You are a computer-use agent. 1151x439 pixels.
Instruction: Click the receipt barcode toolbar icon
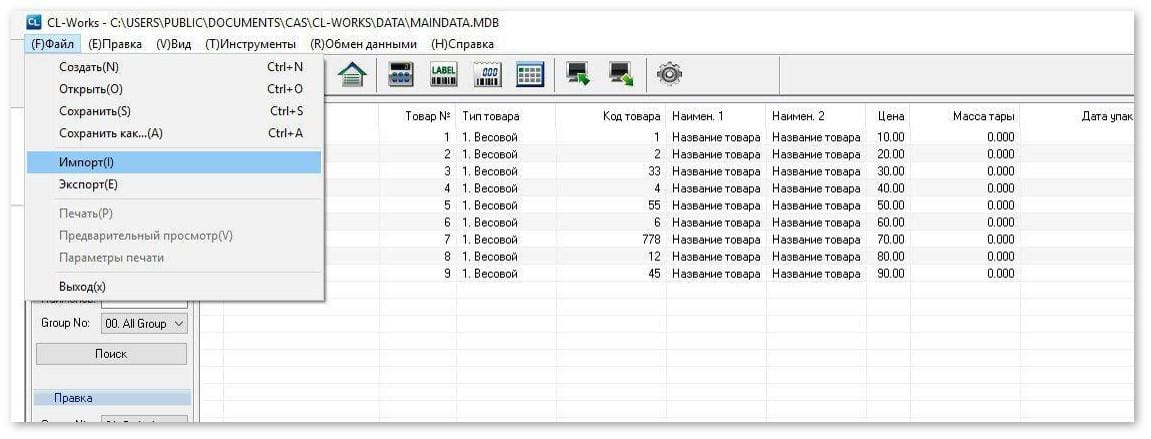487,74
